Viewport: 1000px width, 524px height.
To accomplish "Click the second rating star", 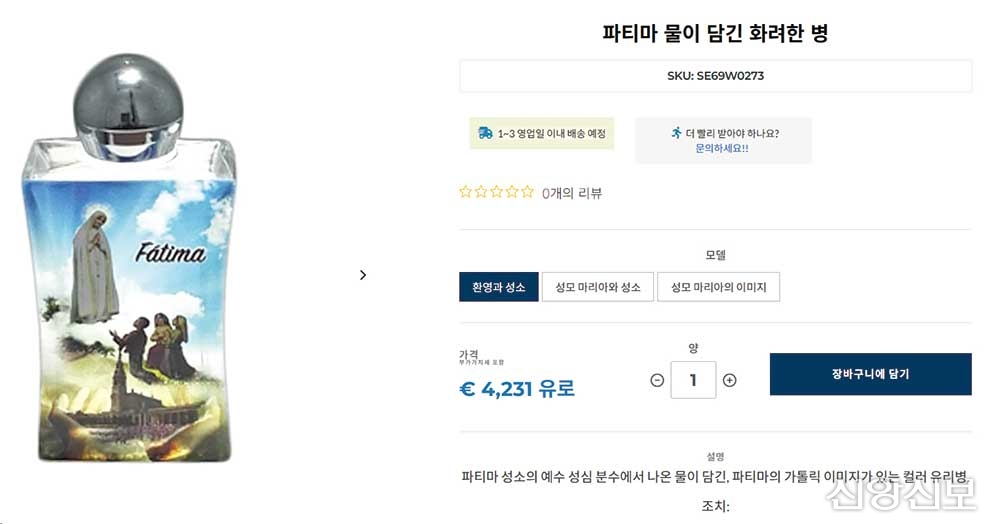I will (481, 192).
